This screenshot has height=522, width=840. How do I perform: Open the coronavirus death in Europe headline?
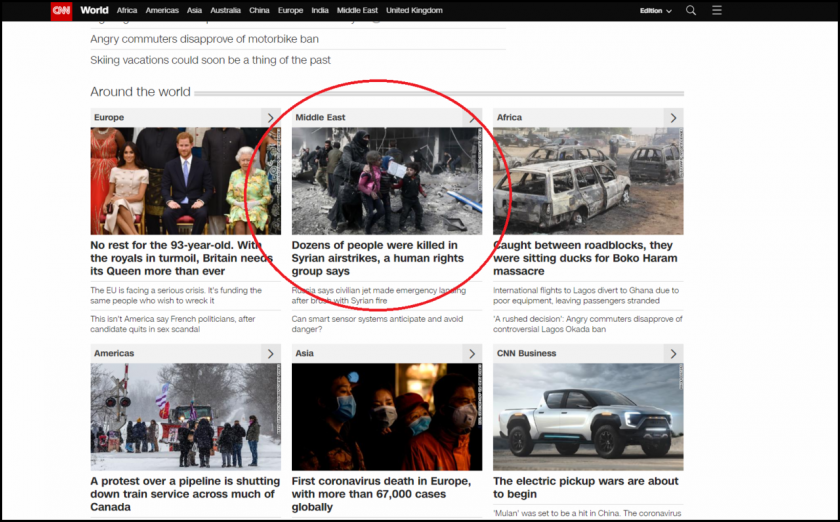click(382, 494)
